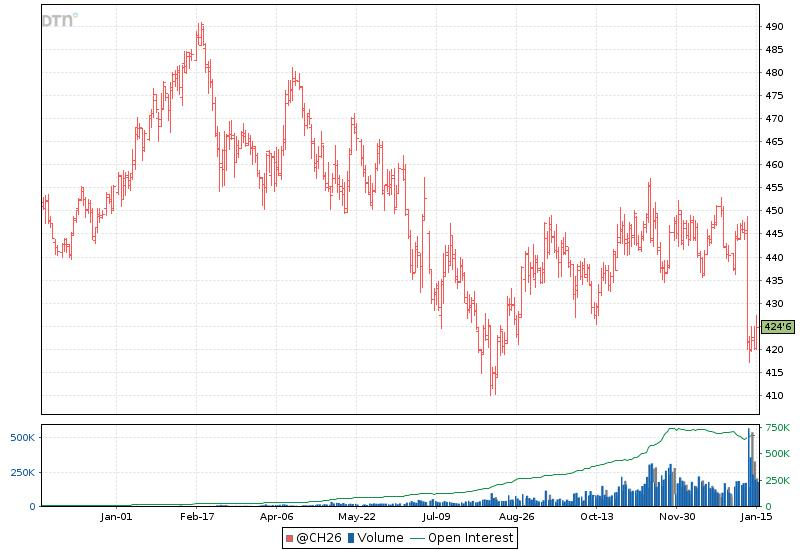
Task: Click the 250K volume axis label
Action: click(22, 472)
